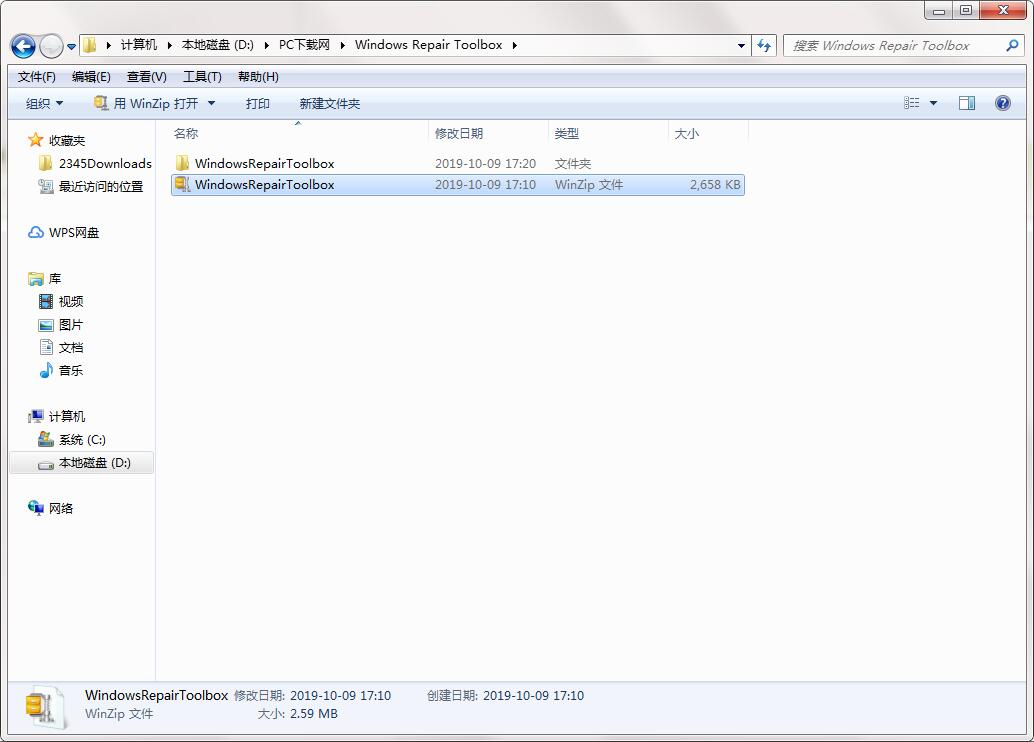Expand the arrow after PC下载网 breadcrumb
Screen dimensions: 1034x742
(342, 46)
